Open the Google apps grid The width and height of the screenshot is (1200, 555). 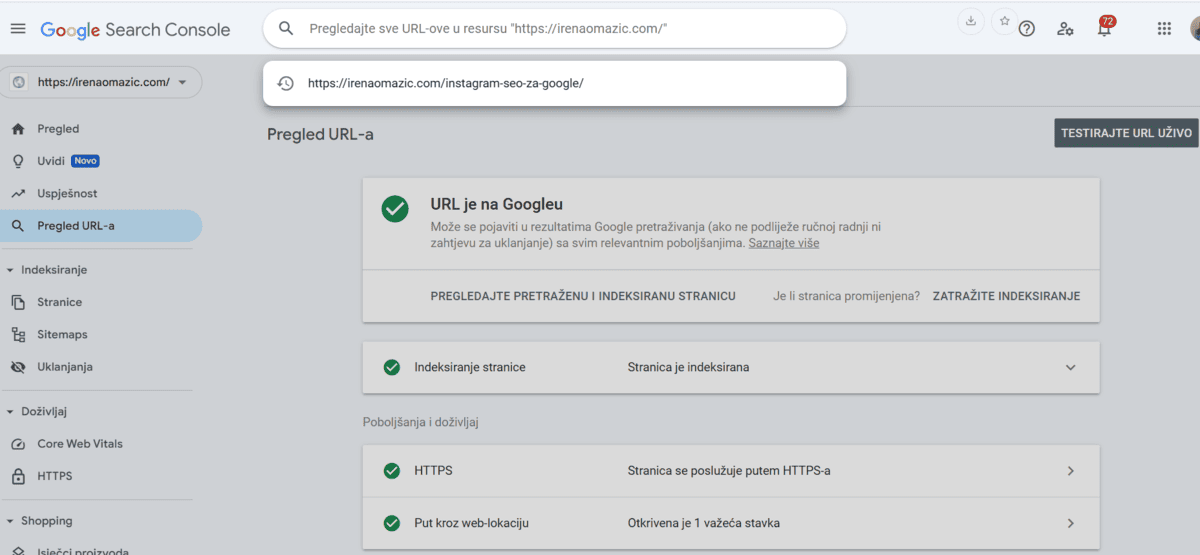[x=1164, y=29]
